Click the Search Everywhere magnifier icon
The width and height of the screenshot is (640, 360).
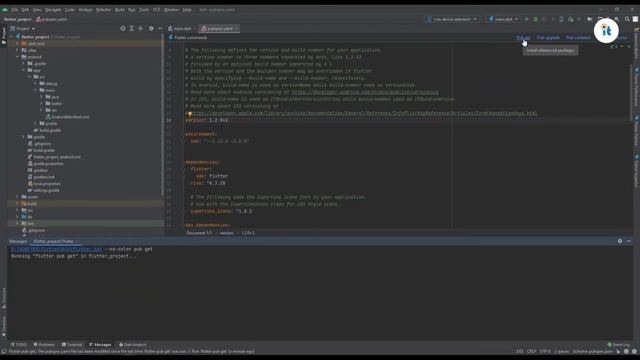(x=627, y=19)
